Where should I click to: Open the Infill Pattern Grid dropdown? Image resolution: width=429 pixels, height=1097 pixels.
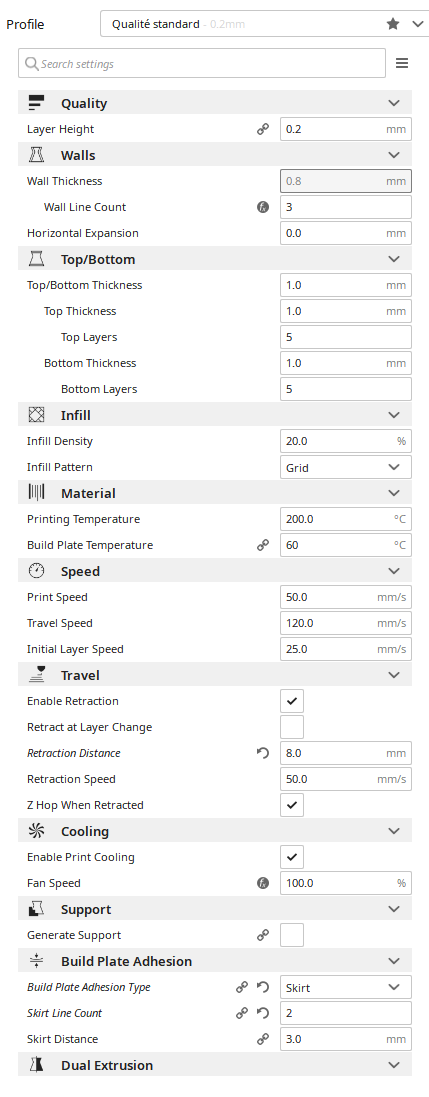point(346,467)
